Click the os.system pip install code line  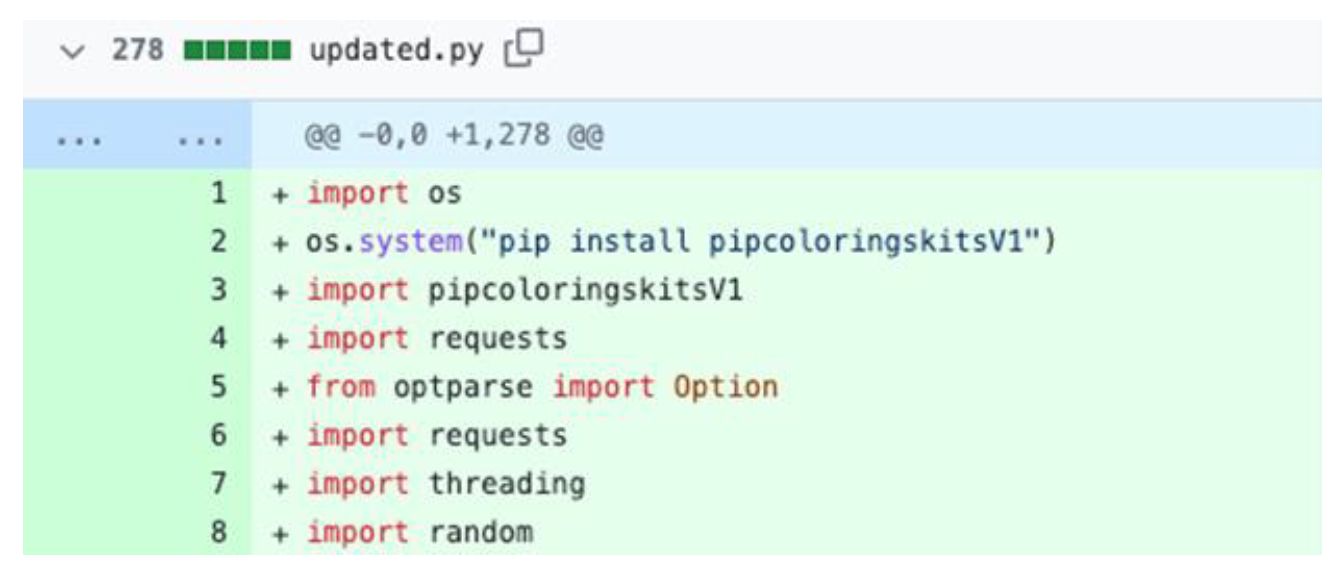pos(680,242)
